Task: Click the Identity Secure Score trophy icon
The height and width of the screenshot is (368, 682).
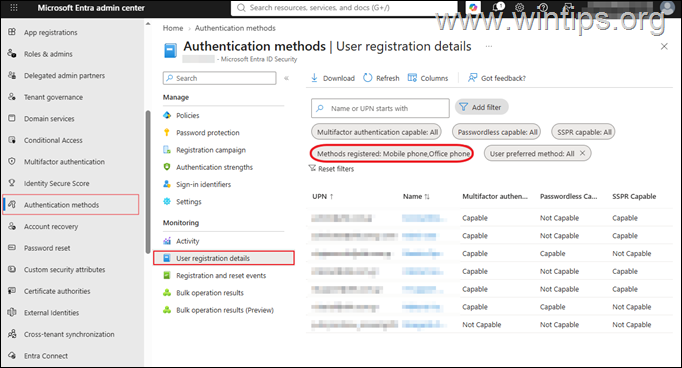Action: 12,183
